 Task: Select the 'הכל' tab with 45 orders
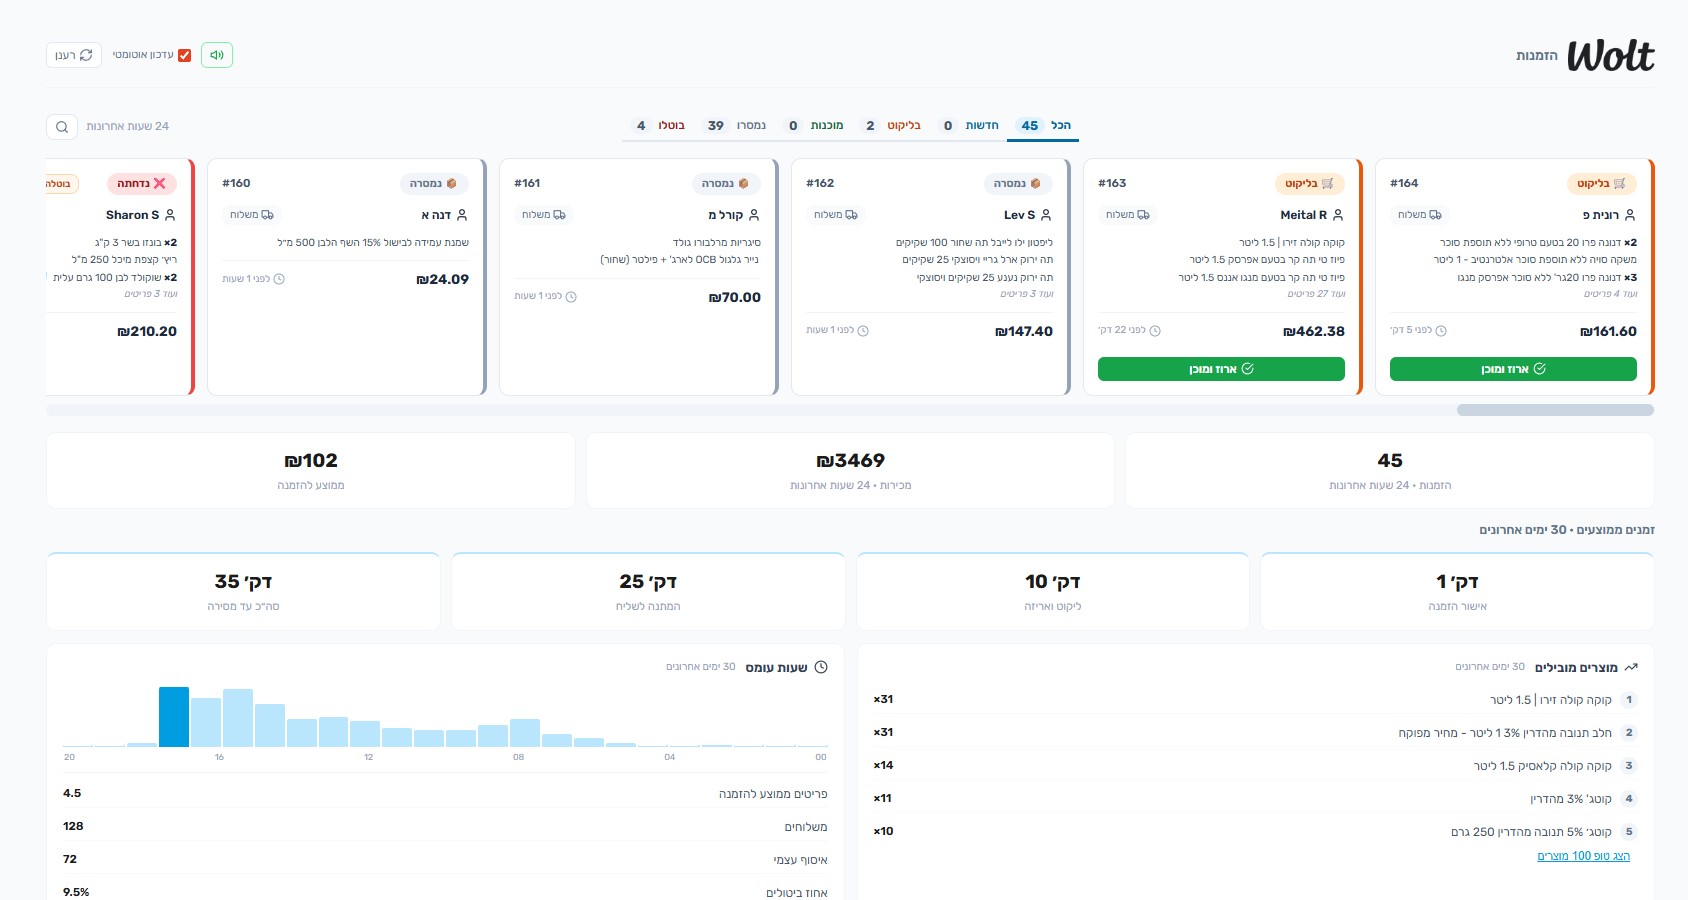click(1044, 125)
